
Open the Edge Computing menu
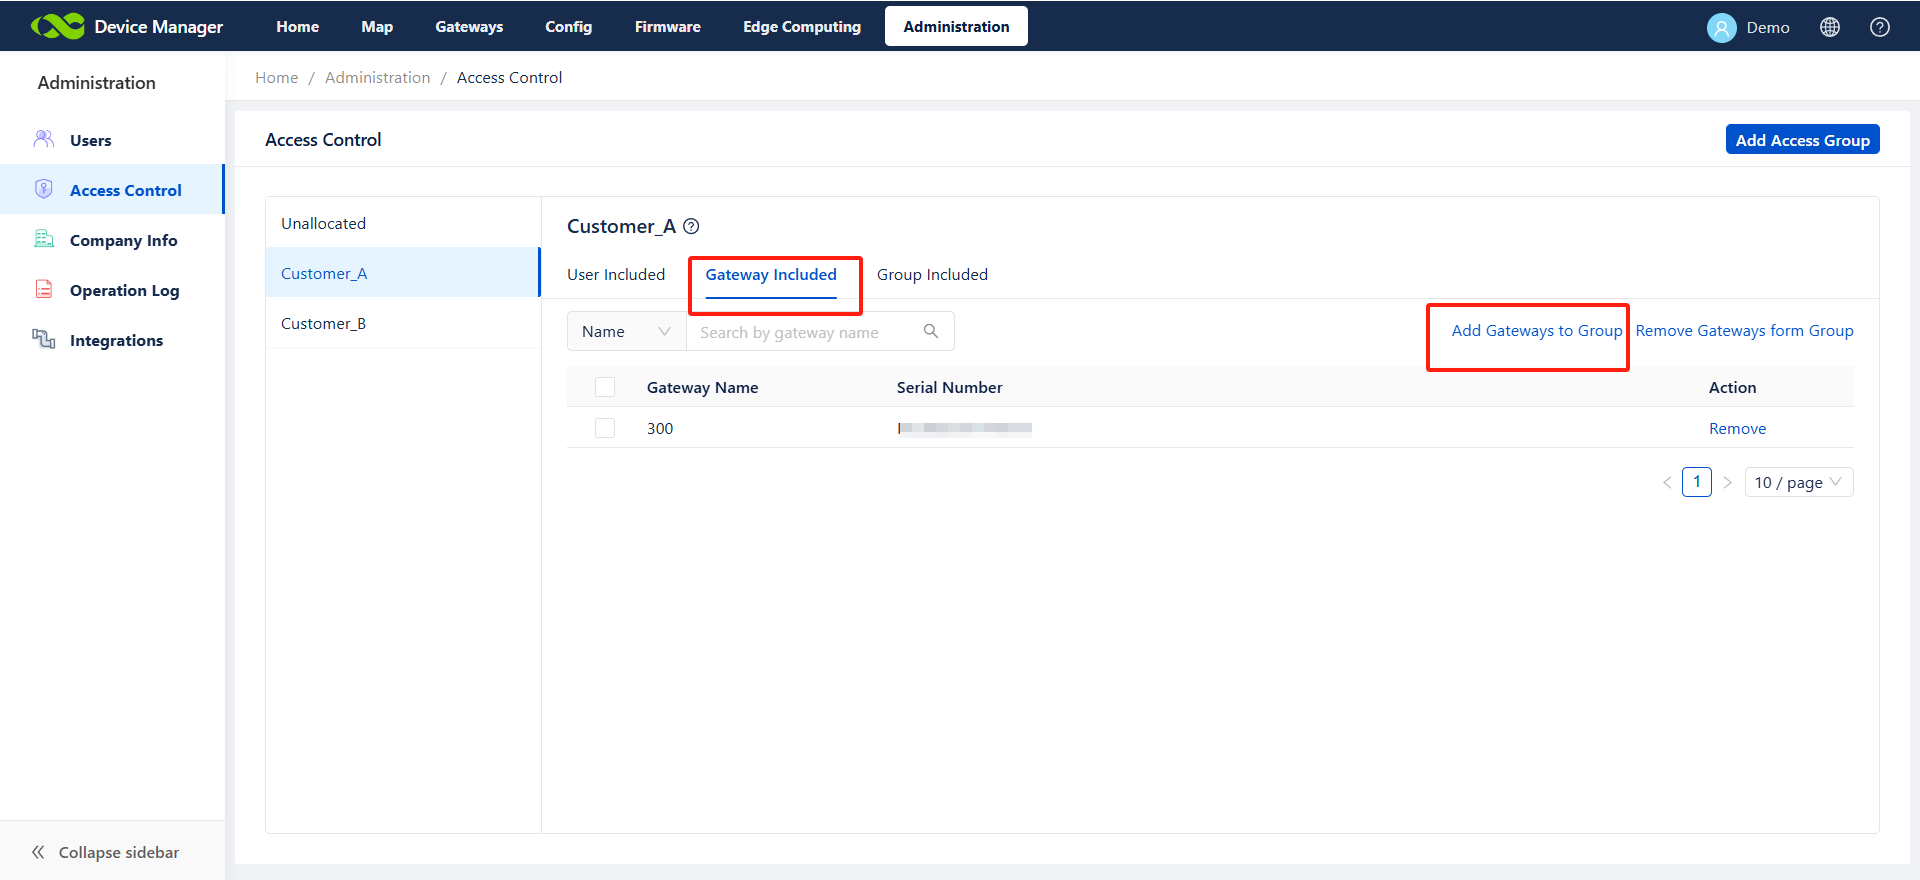pos(801,27)
